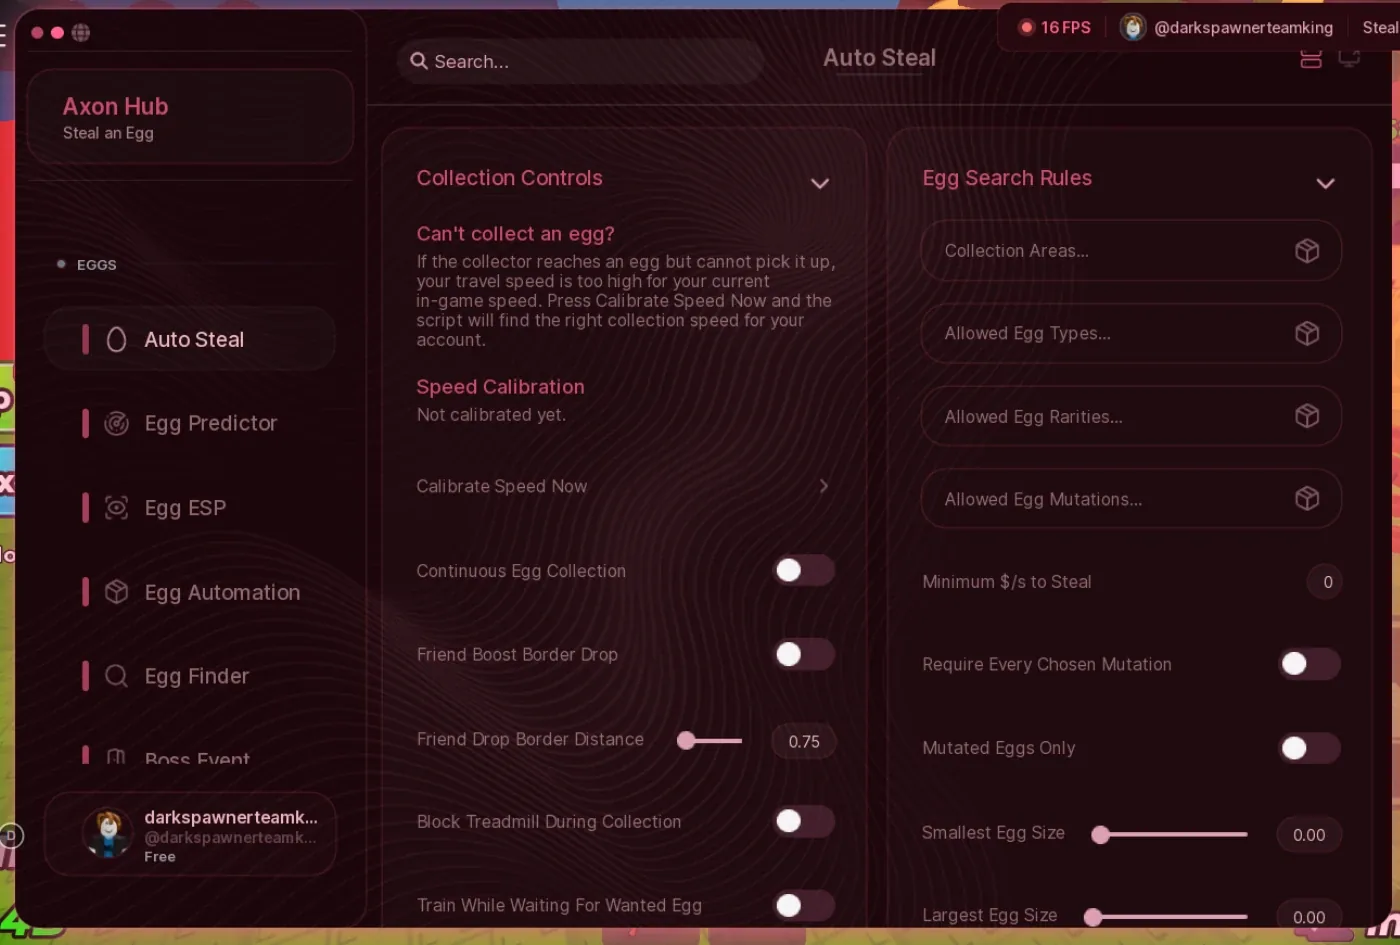Open the Egg Predictor tab
The image size is (1400, 945).
tap(190, 423)
